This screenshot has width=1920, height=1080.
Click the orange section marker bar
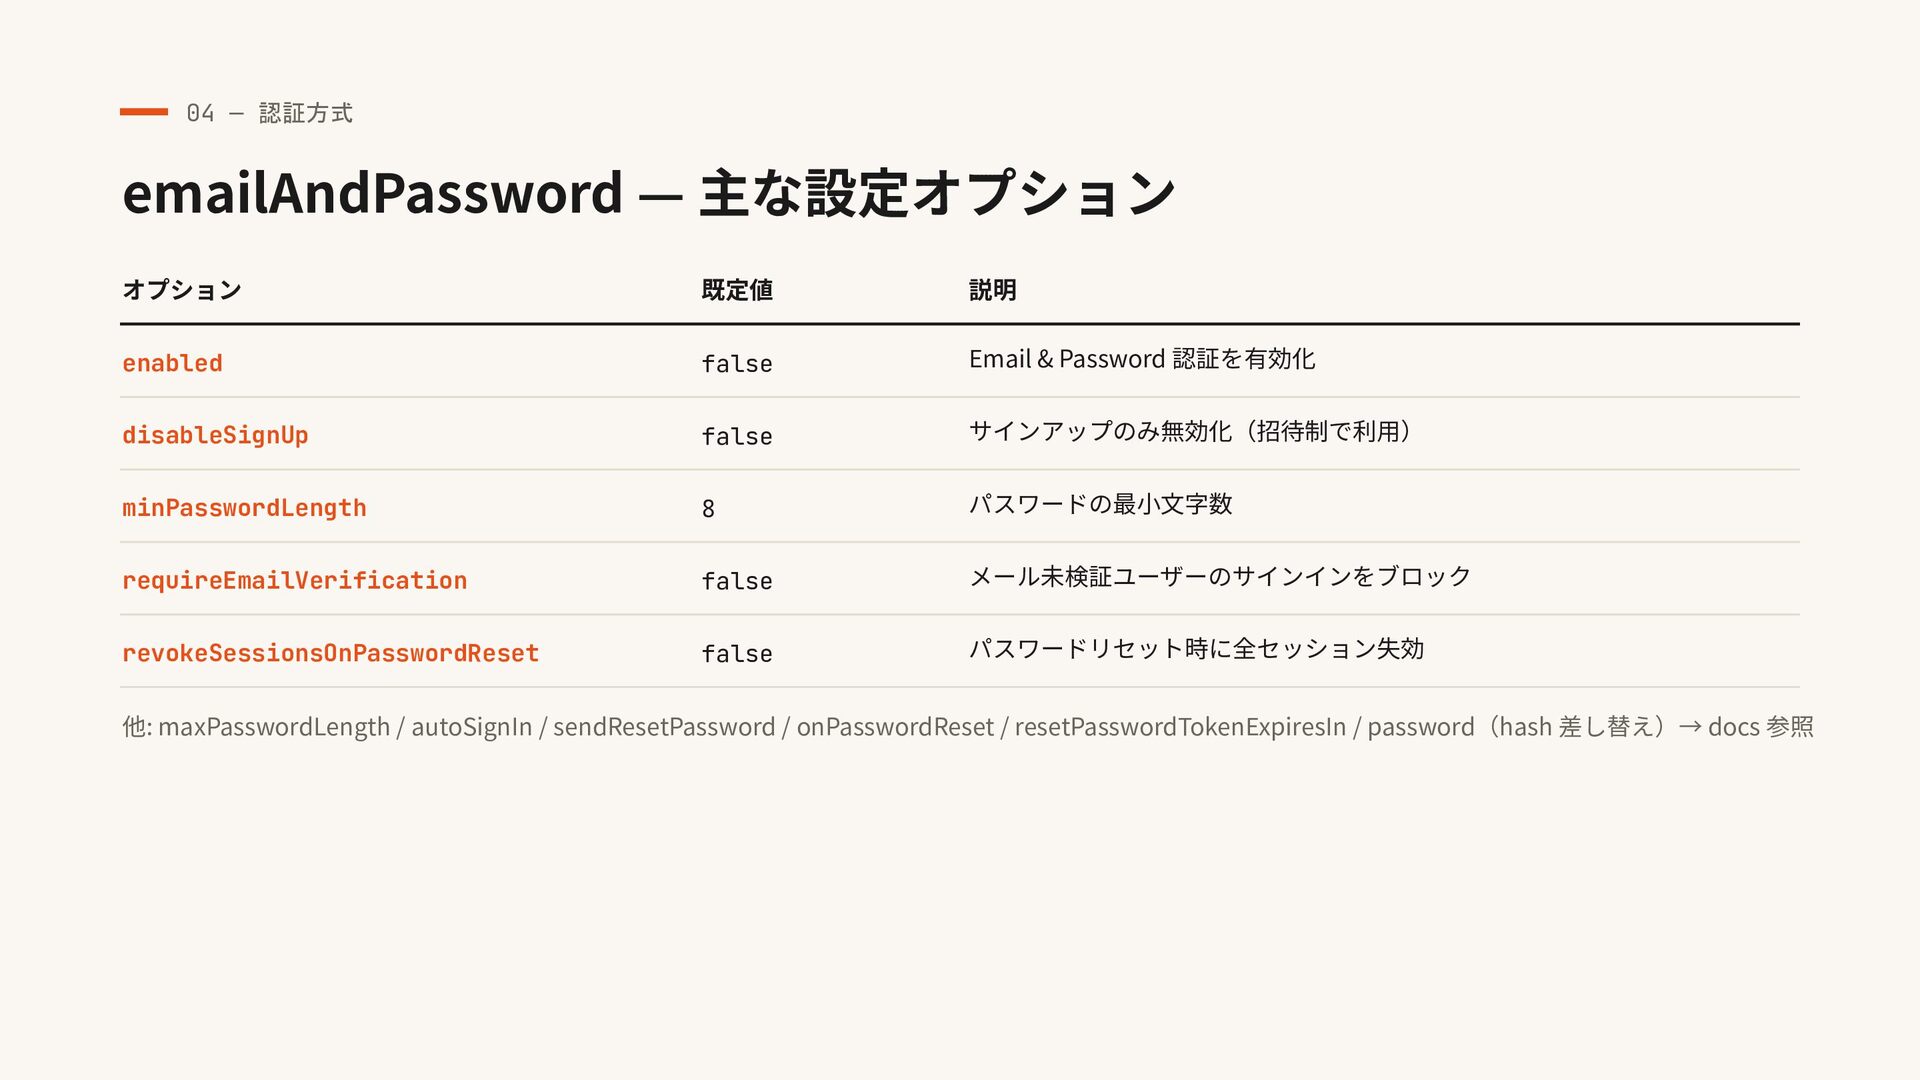click(x=144, y=112)
